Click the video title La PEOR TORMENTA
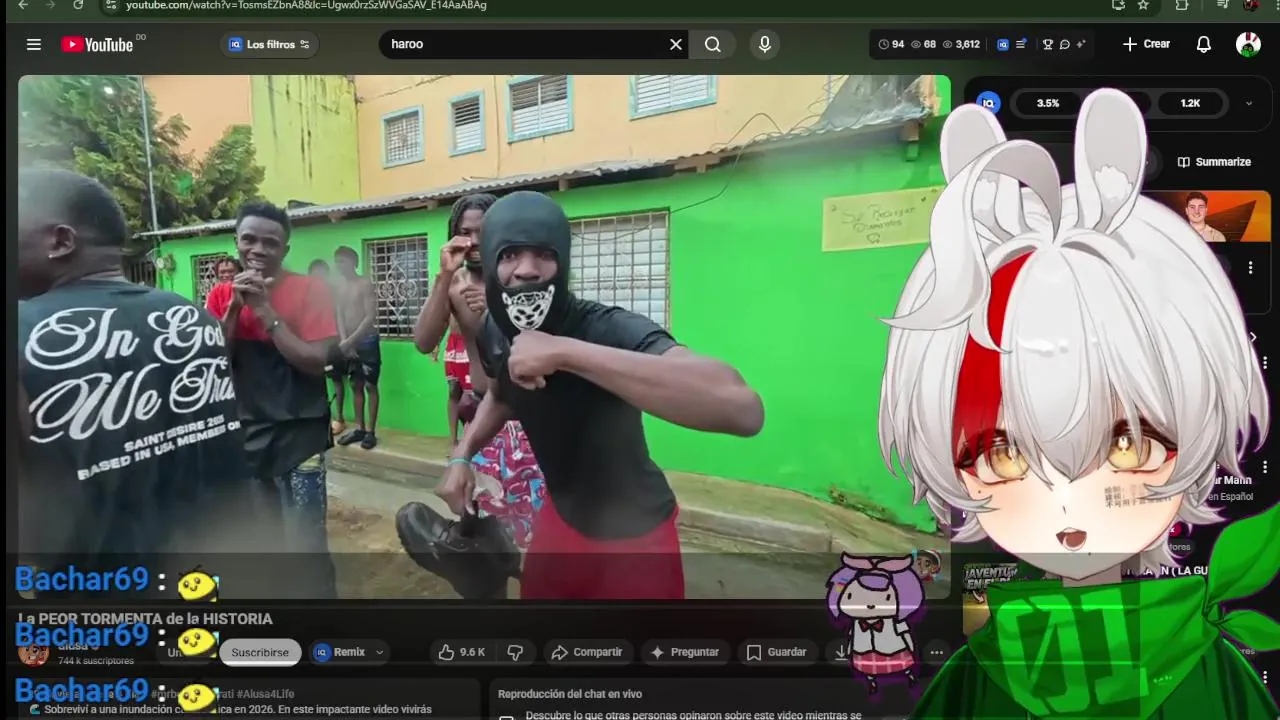The image size is (1280, 720). [145, 619]
